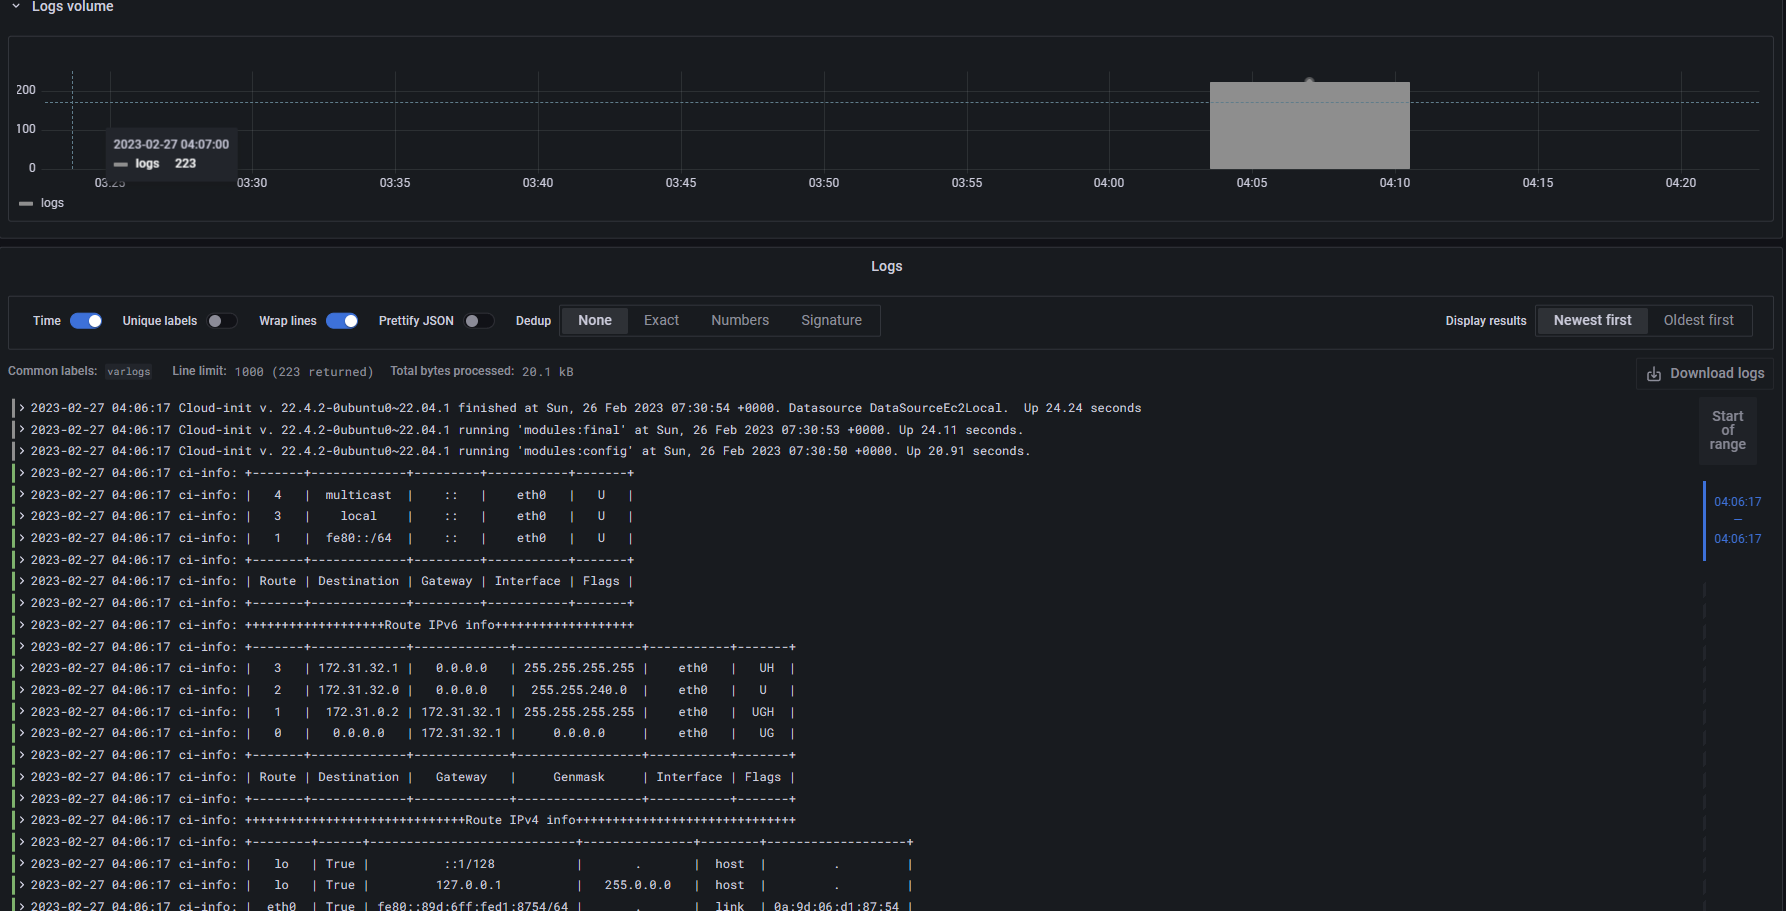This screenshot has height=911, width=1786.
Task: Toggle the Time switch
Action: click(86, 321)
